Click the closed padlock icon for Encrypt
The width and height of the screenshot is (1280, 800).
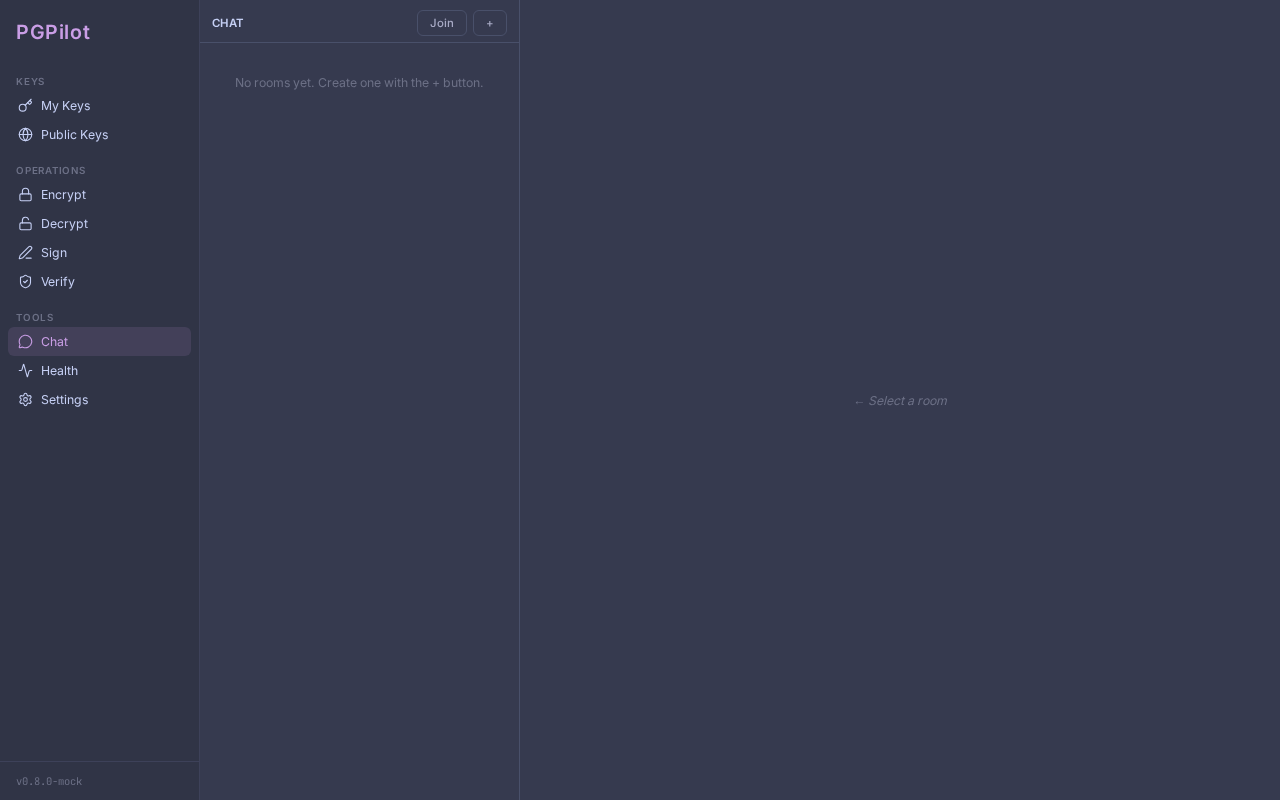point(25,195)
